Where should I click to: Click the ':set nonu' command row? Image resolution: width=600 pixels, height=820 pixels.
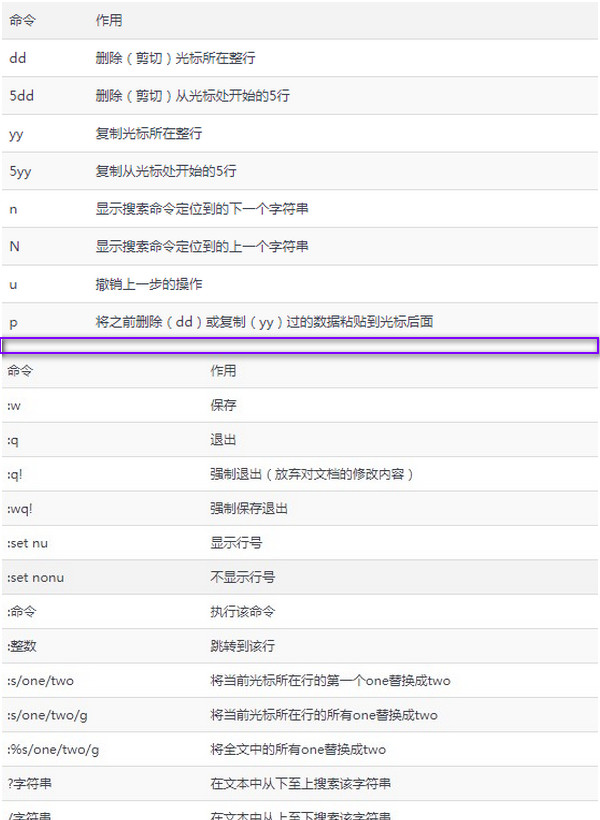(x=36, y=578)
